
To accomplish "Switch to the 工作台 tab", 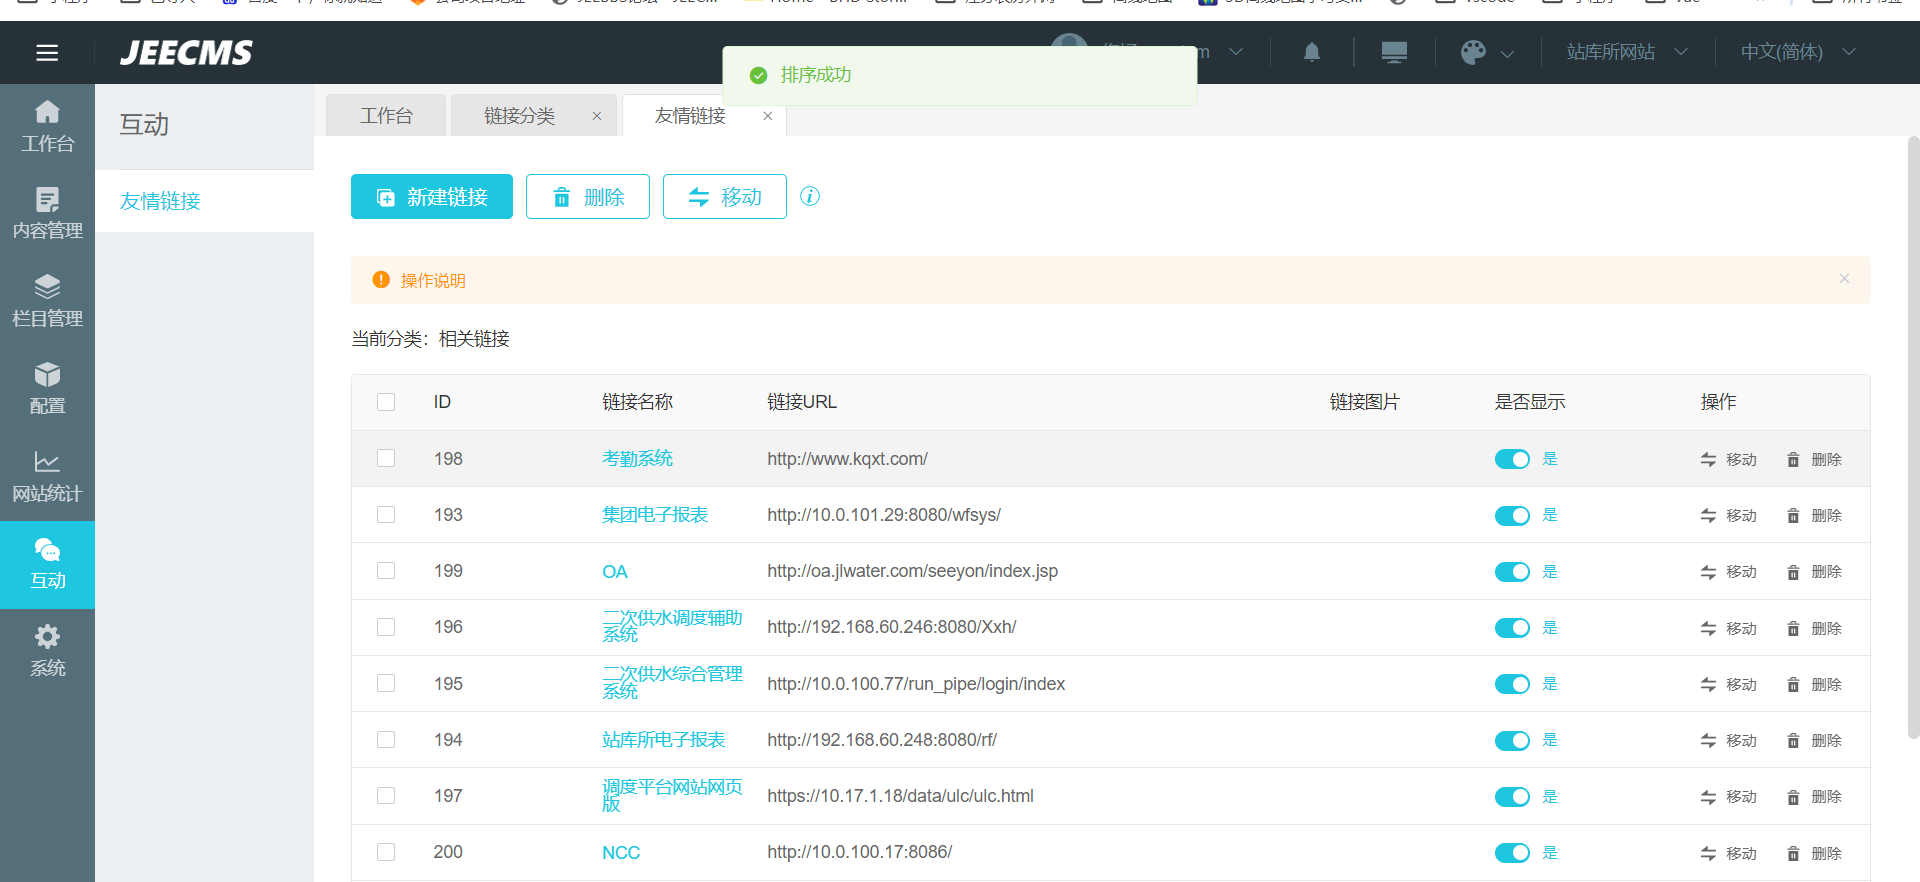I will (x=386, y=116).
